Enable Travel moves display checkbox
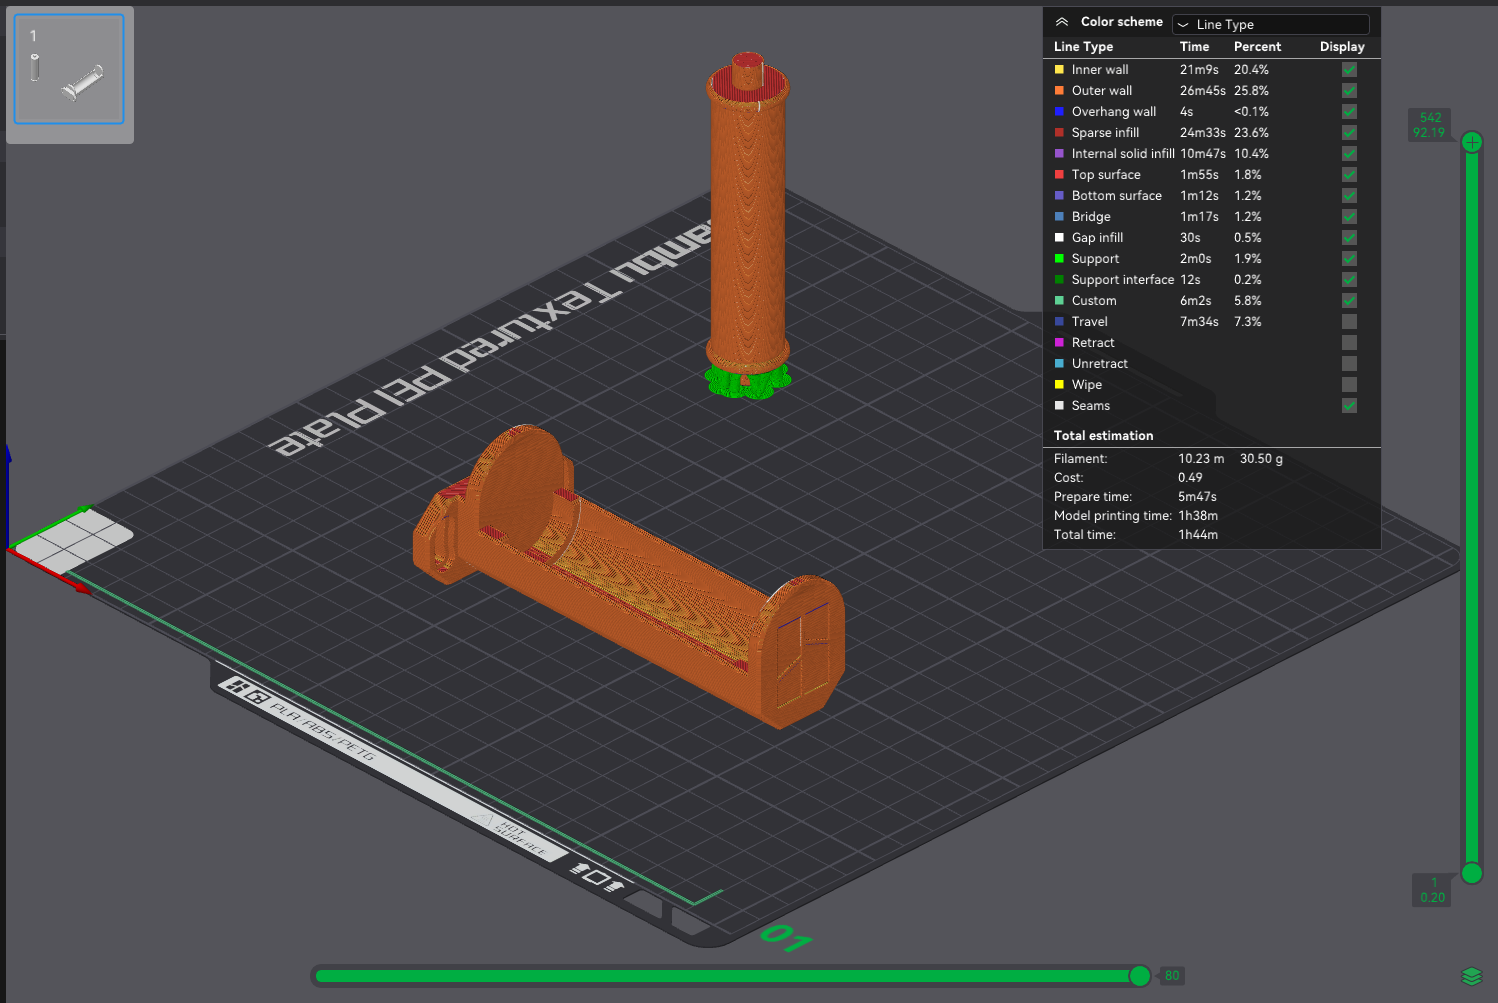The width and height of the screenshot is (1498, 1003). point(1349,322)
